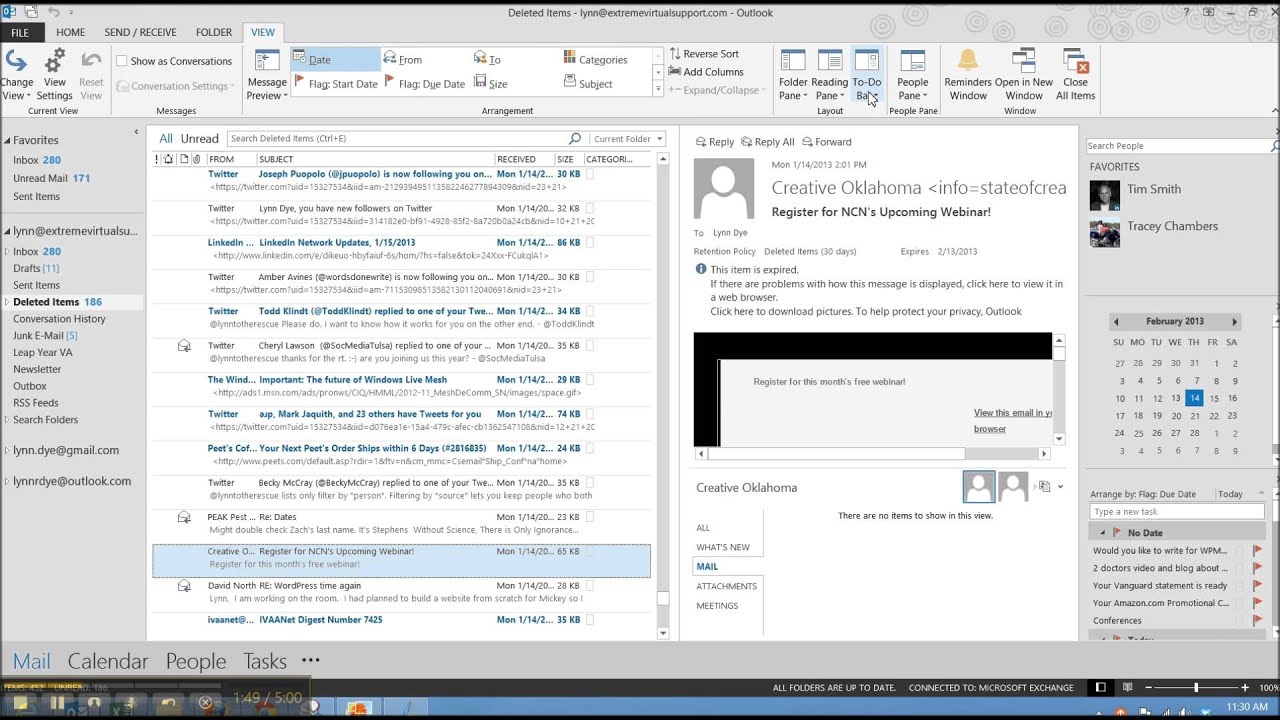The height and width of the screenshot is (720, 1280).
Task: Open To-Do Bar dropdown
Action: coord(866,75)
